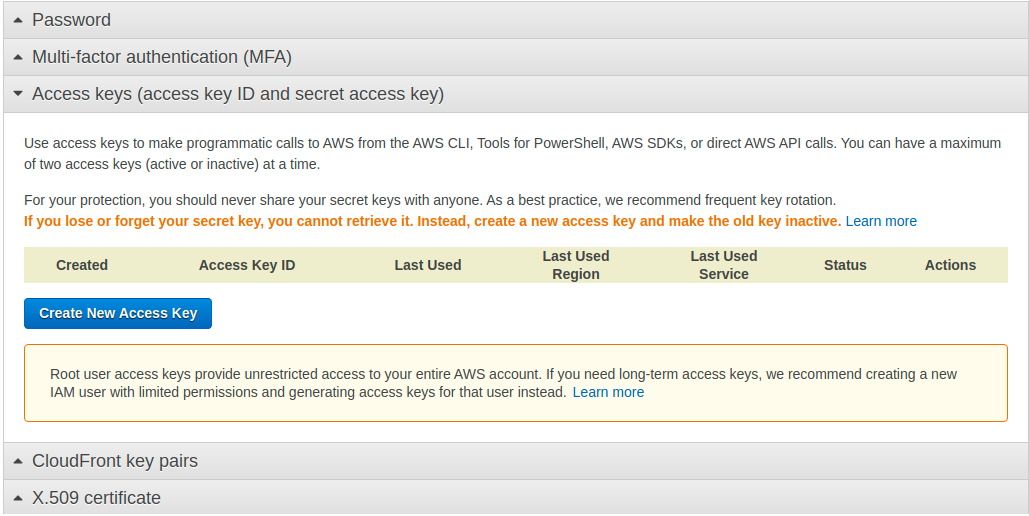The image size is (1029, 516).
Task: Select the Last Used Region column header
Action: pyautogui.click(x=576, y=265)
